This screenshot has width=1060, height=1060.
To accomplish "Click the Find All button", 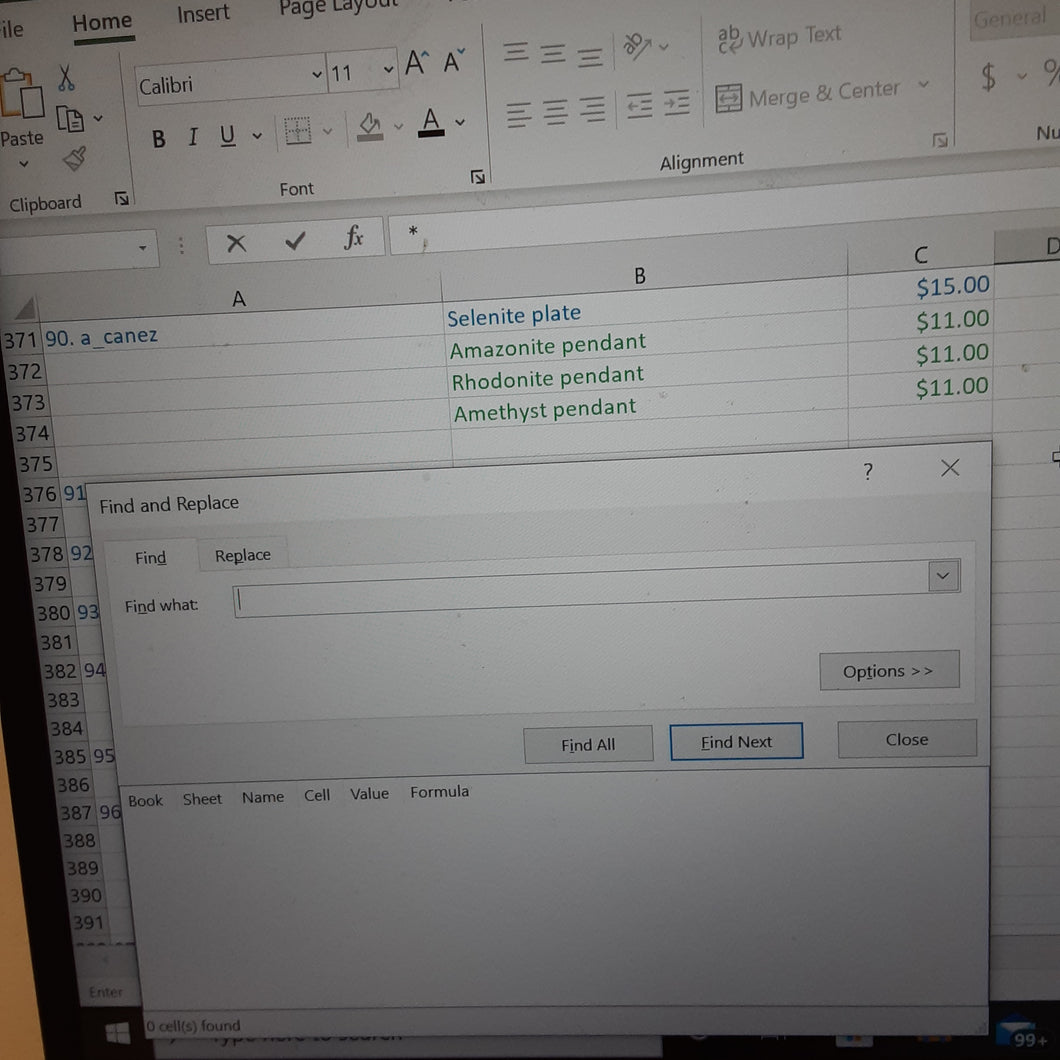I will (x=588, y=745).
